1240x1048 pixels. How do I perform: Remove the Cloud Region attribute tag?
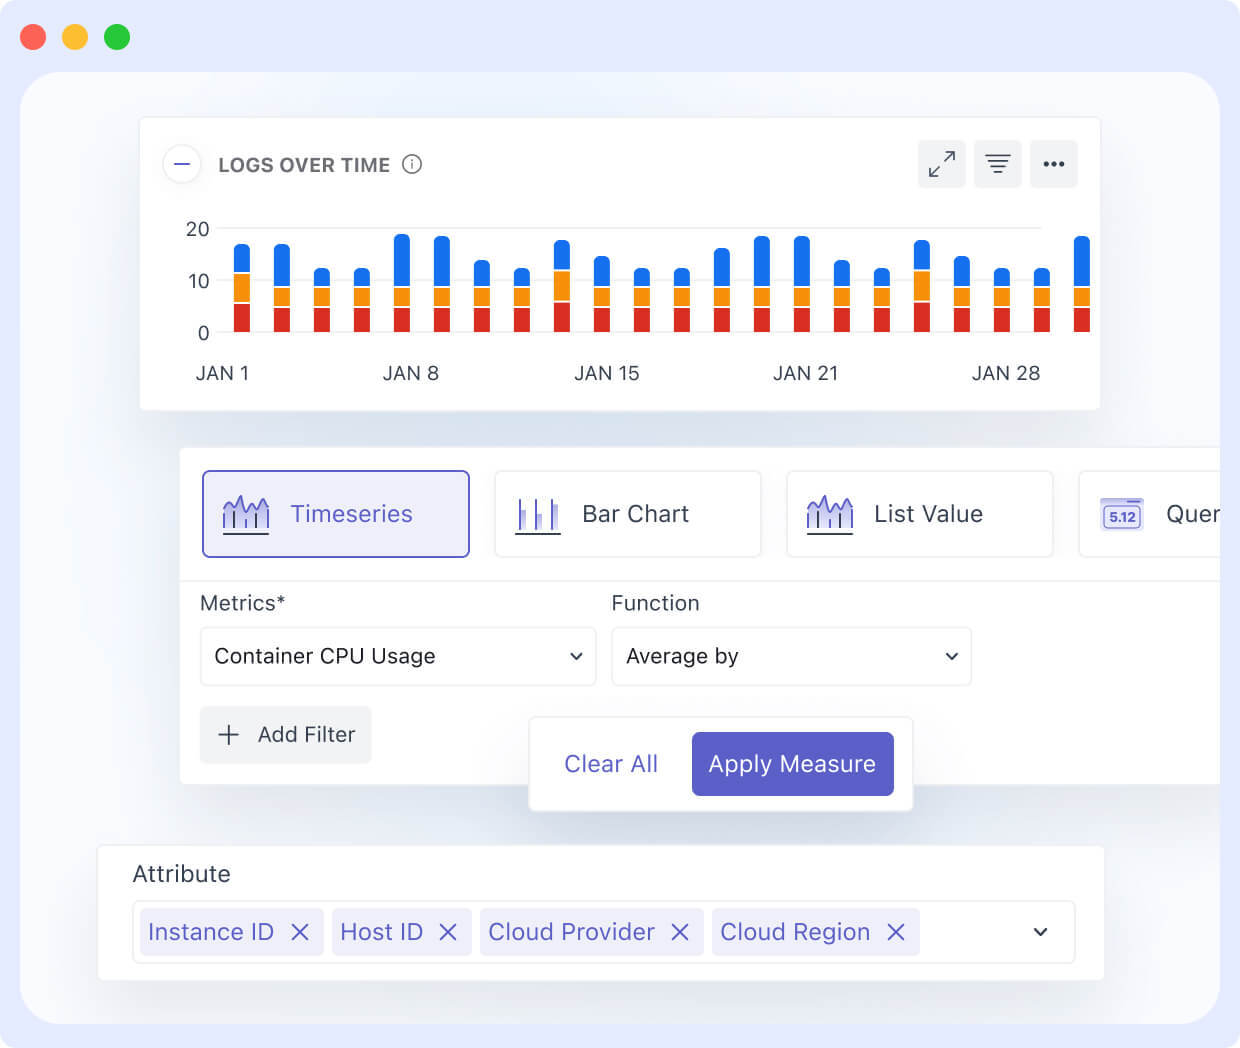[896, 932]
